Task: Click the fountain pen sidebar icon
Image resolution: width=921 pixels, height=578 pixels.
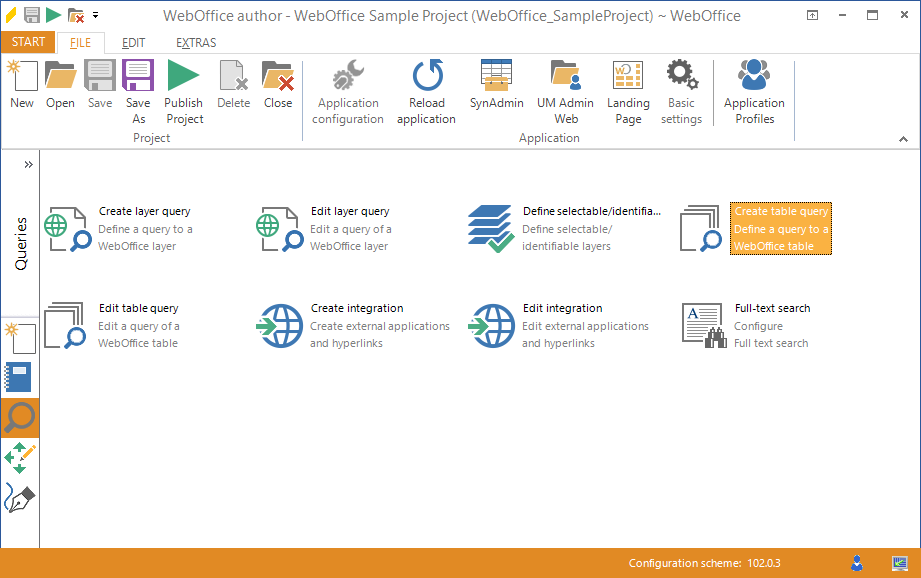Action: (19, 498)
